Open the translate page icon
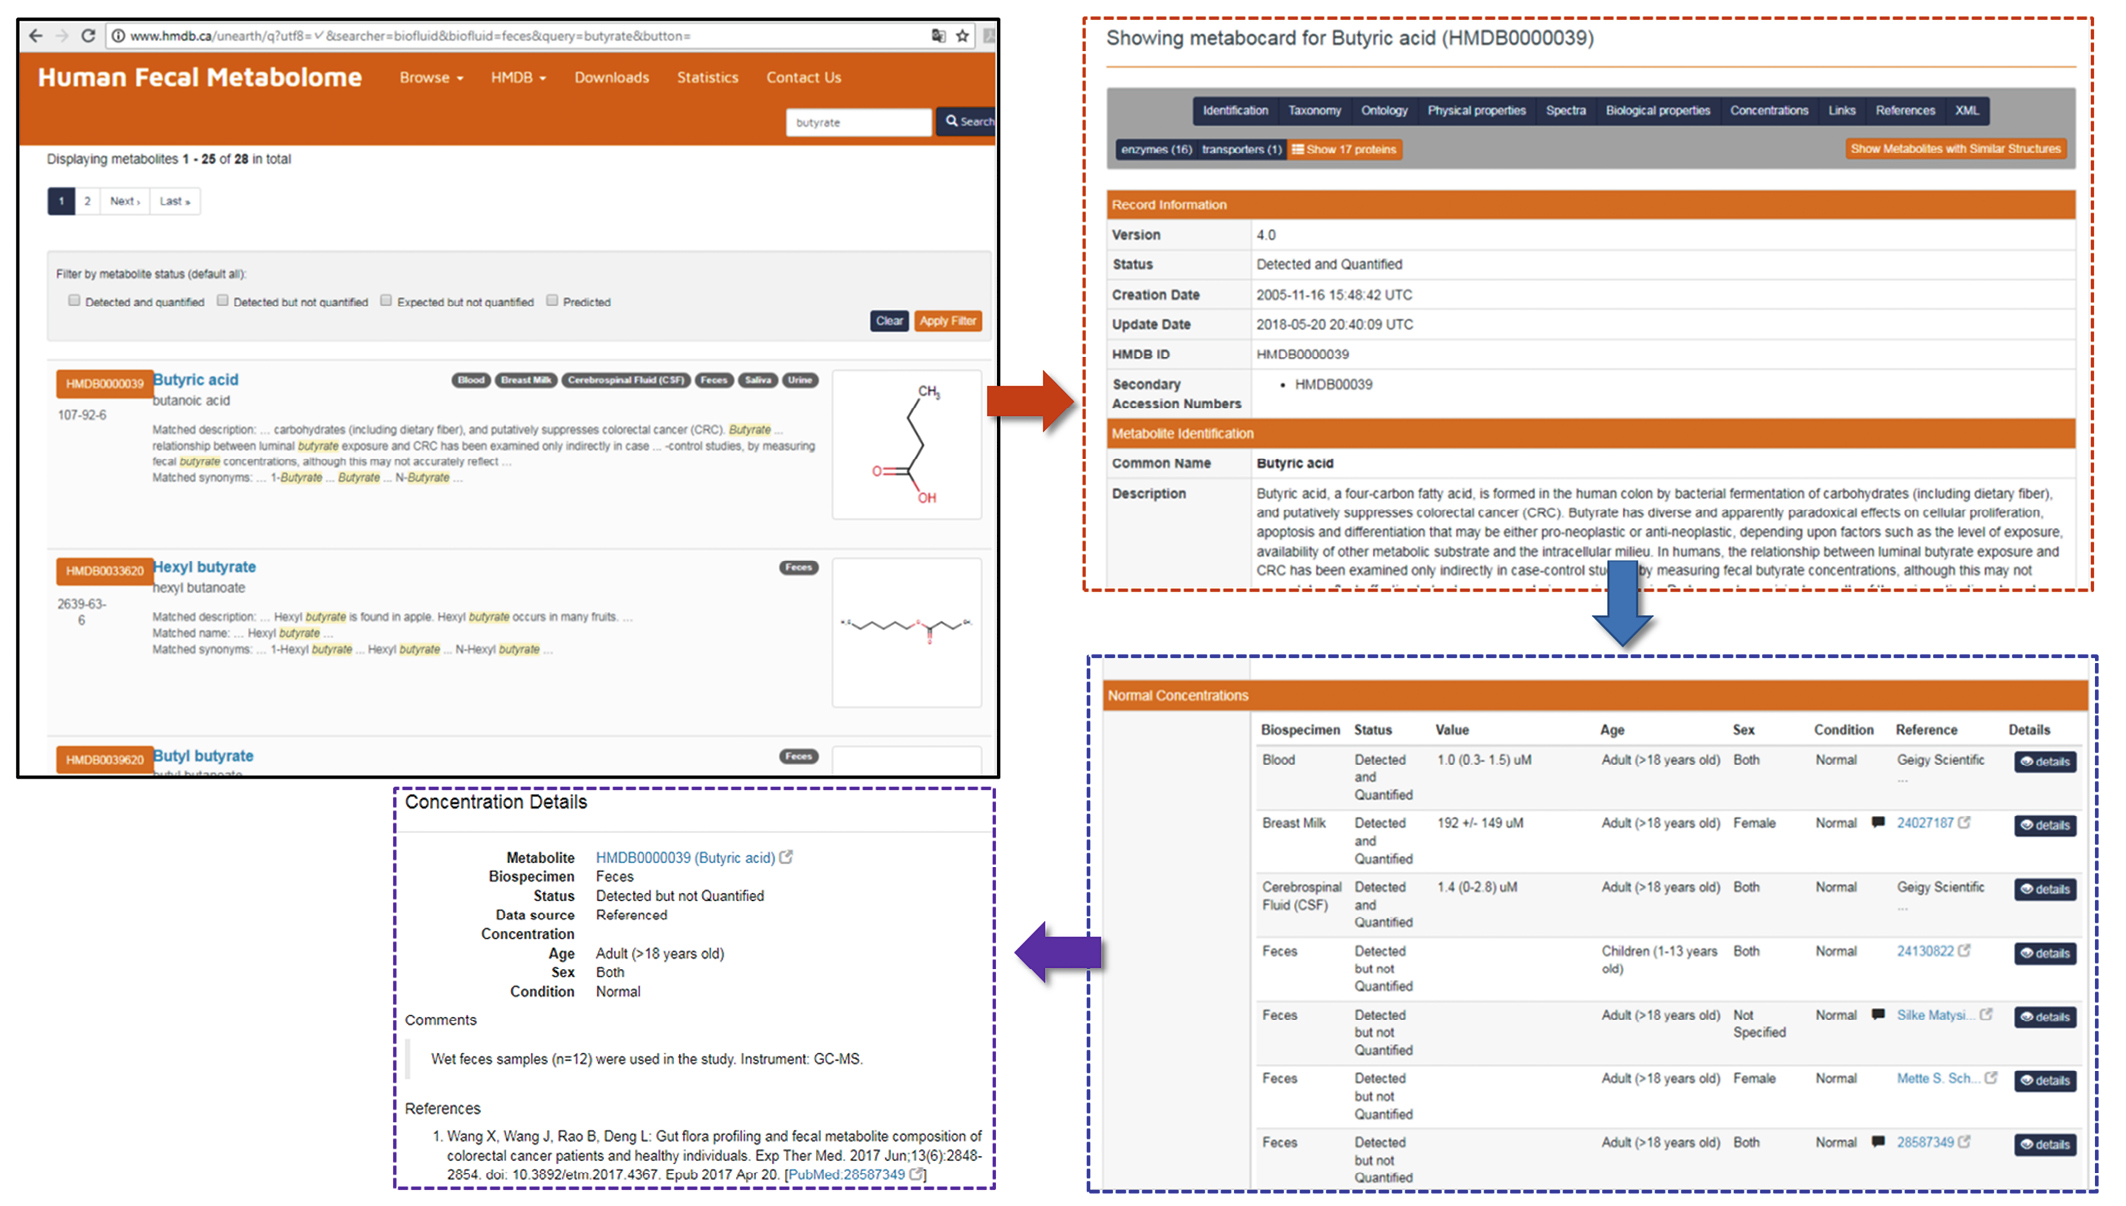Image resolution: width=2126 pixels, height=1206 pixels. (938, 36)
